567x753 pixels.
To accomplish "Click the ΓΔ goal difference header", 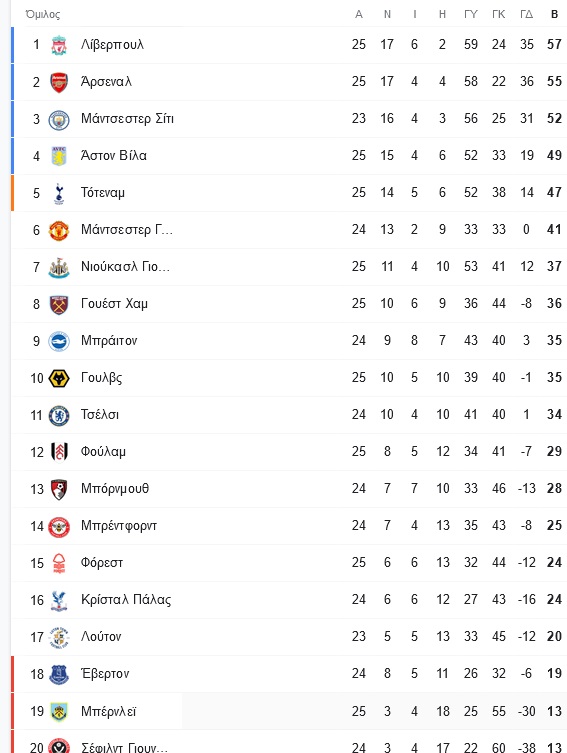I will coord(526,14).
